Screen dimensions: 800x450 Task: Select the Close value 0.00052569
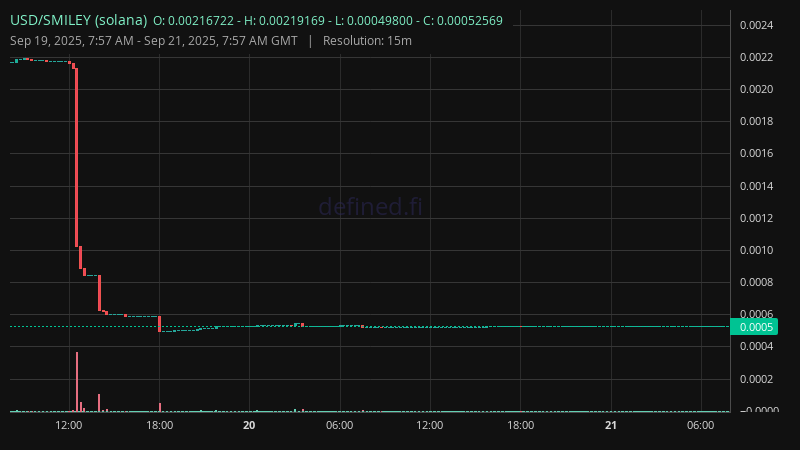tap(470, 21)
